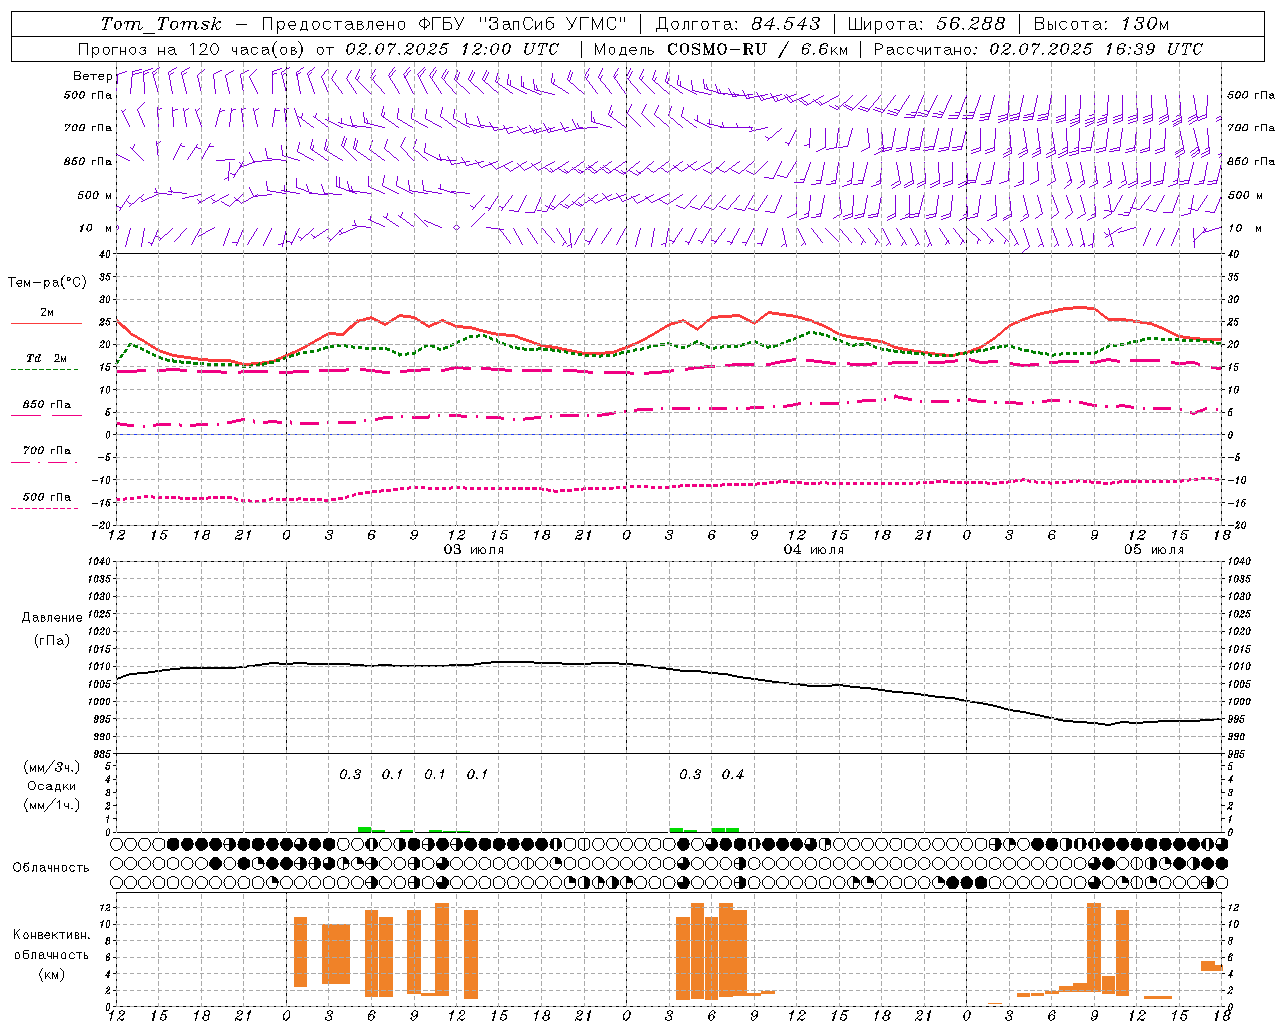Click the '05 июля' date label
Image resolution: width=1280 pixels, height=1024 pixels.
tap(1154, 549)
